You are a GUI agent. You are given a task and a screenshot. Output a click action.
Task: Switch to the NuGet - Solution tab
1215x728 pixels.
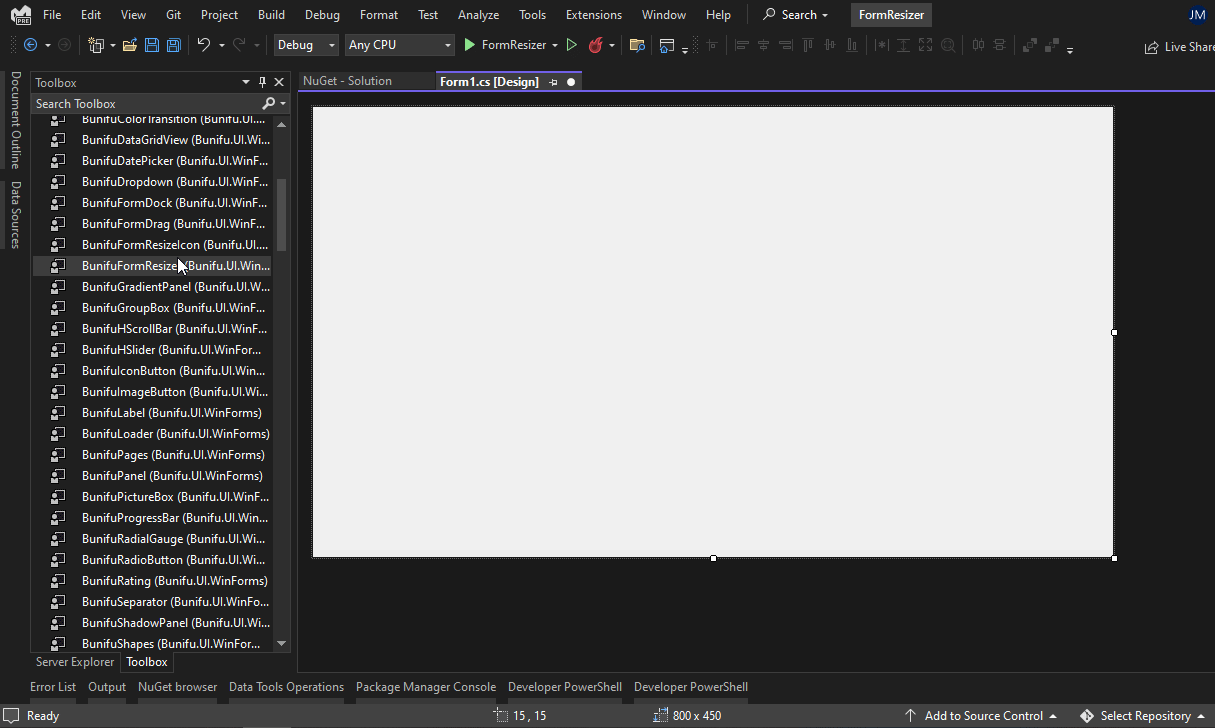coord(347,81)
